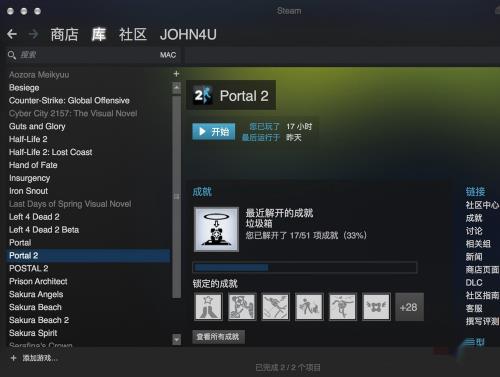Select Last Days of Spring Visual Novel
The width and height of the screenshot is (500, 377).
[x=70, y=204]
